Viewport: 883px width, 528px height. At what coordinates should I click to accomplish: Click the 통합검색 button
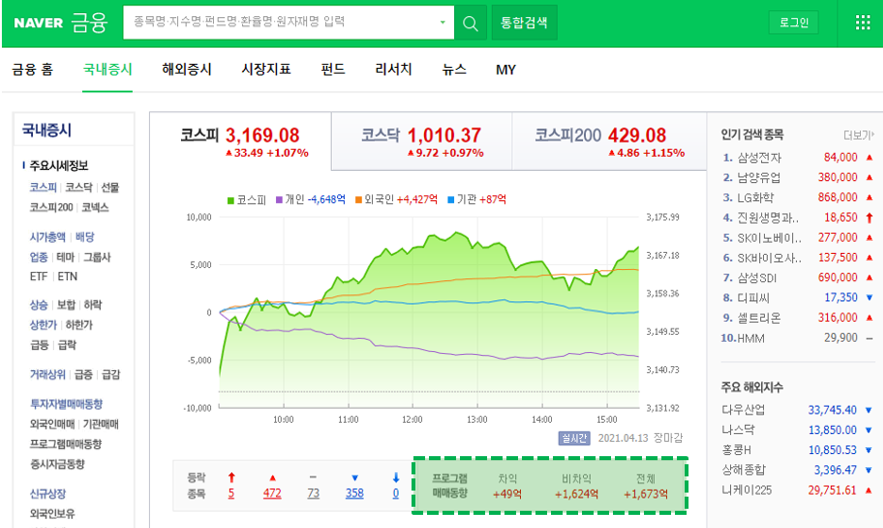tap(524, 23)
